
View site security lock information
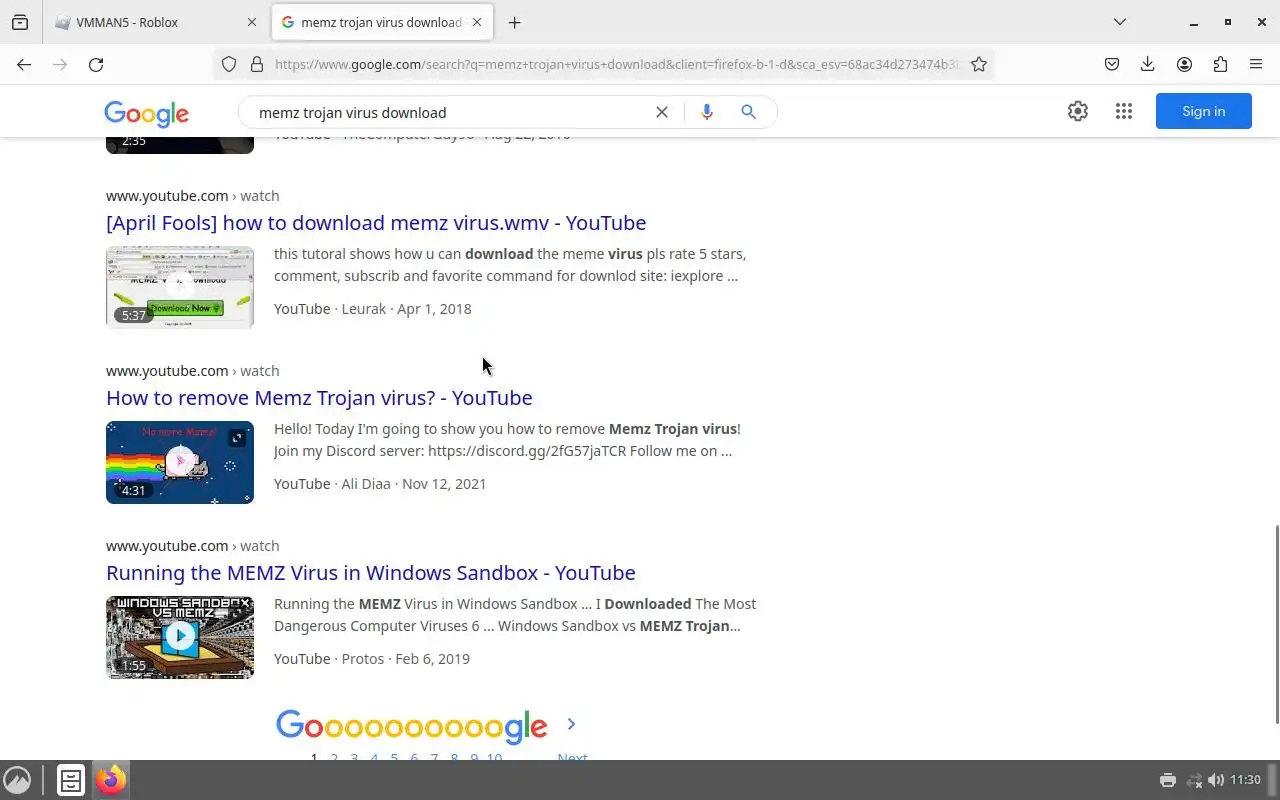coord(257,64)
